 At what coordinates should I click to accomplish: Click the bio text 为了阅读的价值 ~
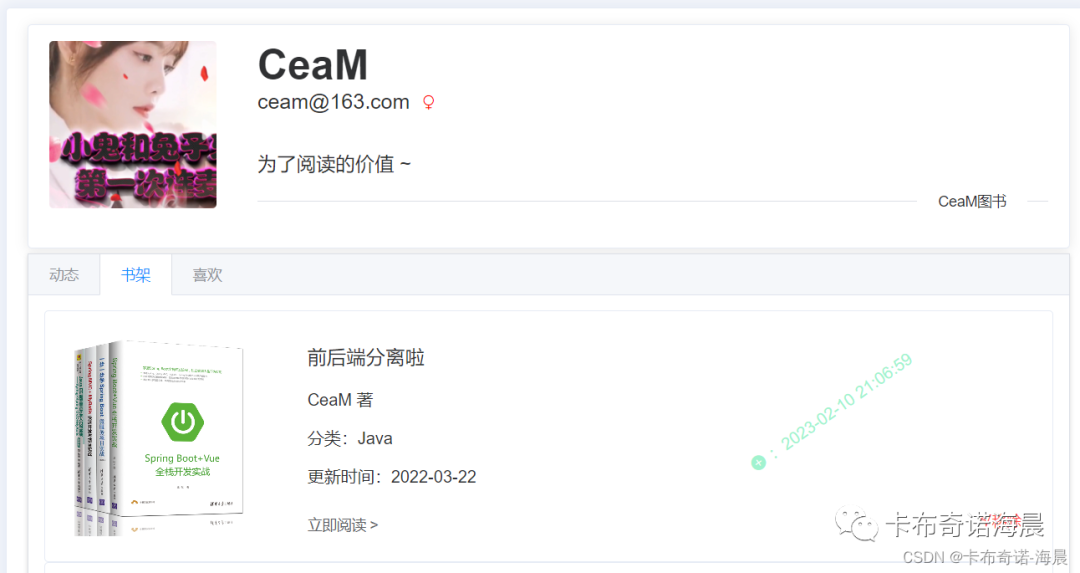(x=334, y=164)
